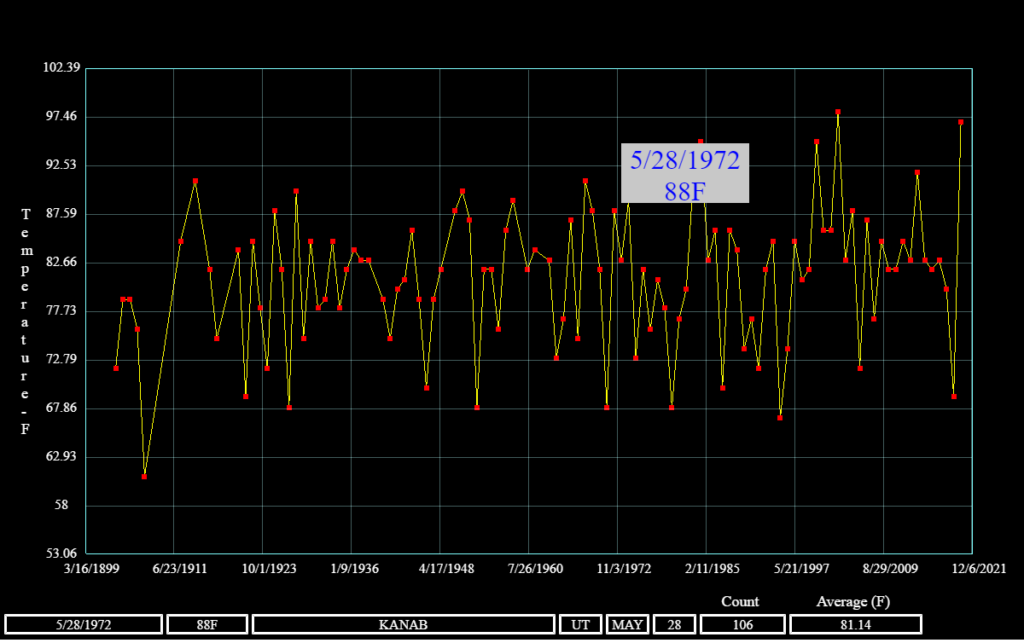Click the Count label
This screenshot has width=1024, height=643.
[x=740, y=601]
